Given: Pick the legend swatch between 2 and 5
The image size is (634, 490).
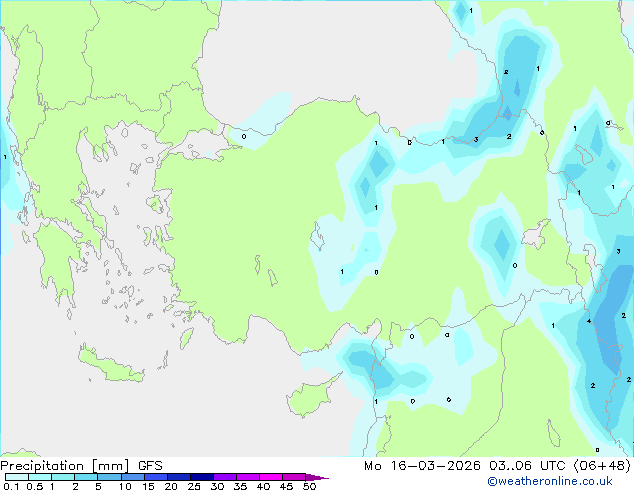Looking at the screenshot, I should pyautogui.click(x=86, y=477).
